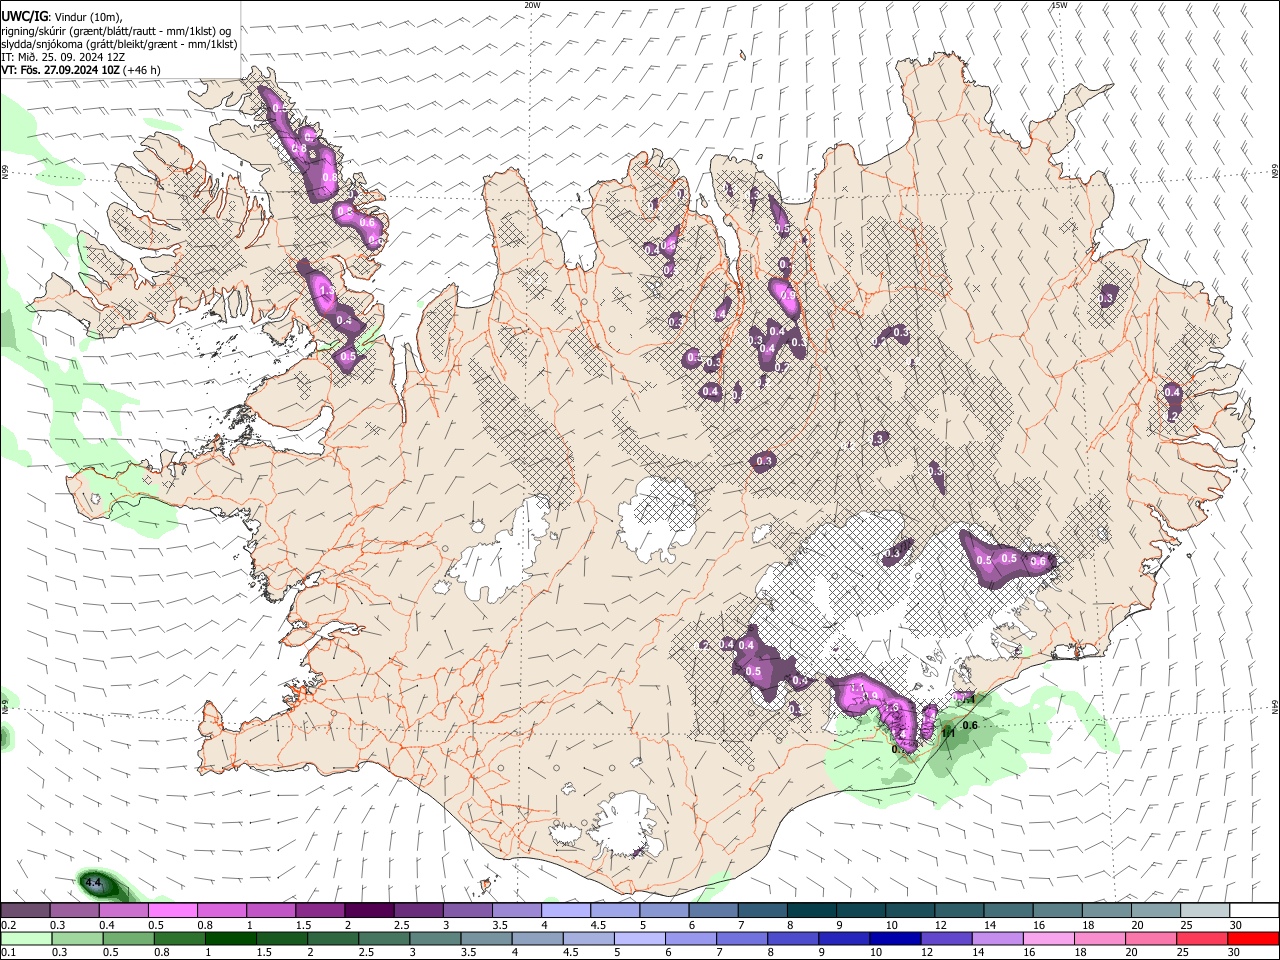Click the darkest green 1 swatch in the lower legend
Image resolution: width=1280 pixels, height=960 pixels.
(x=230, y=938)
